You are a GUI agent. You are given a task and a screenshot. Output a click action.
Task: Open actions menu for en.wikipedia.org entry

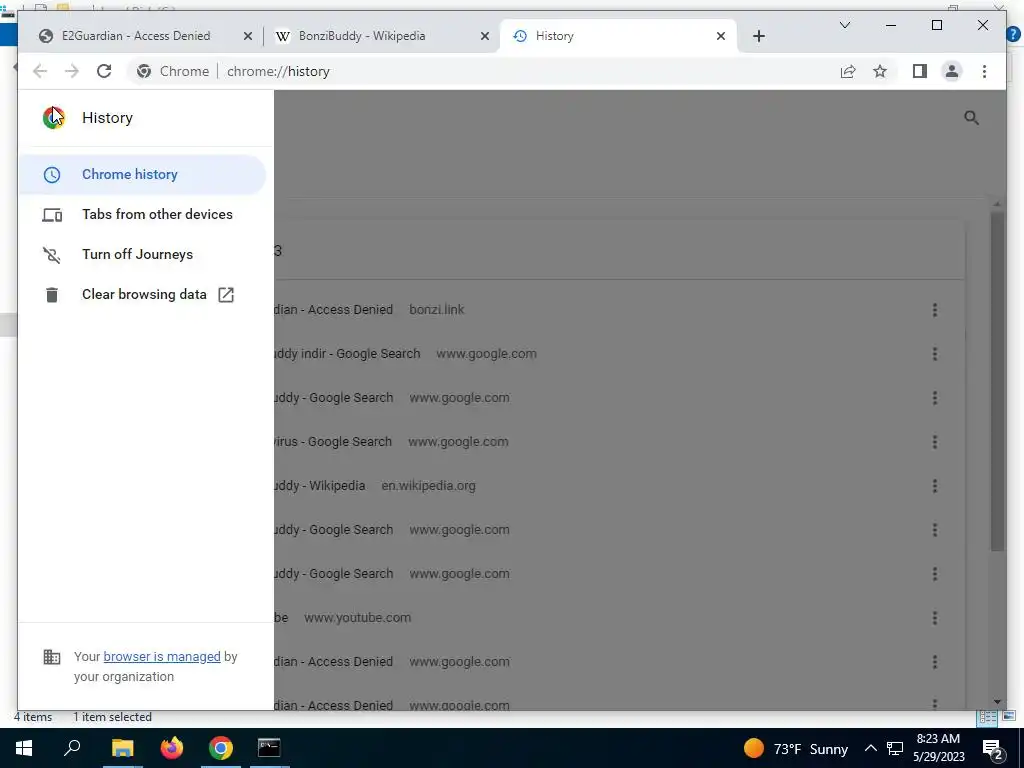(x=935, y=486)
